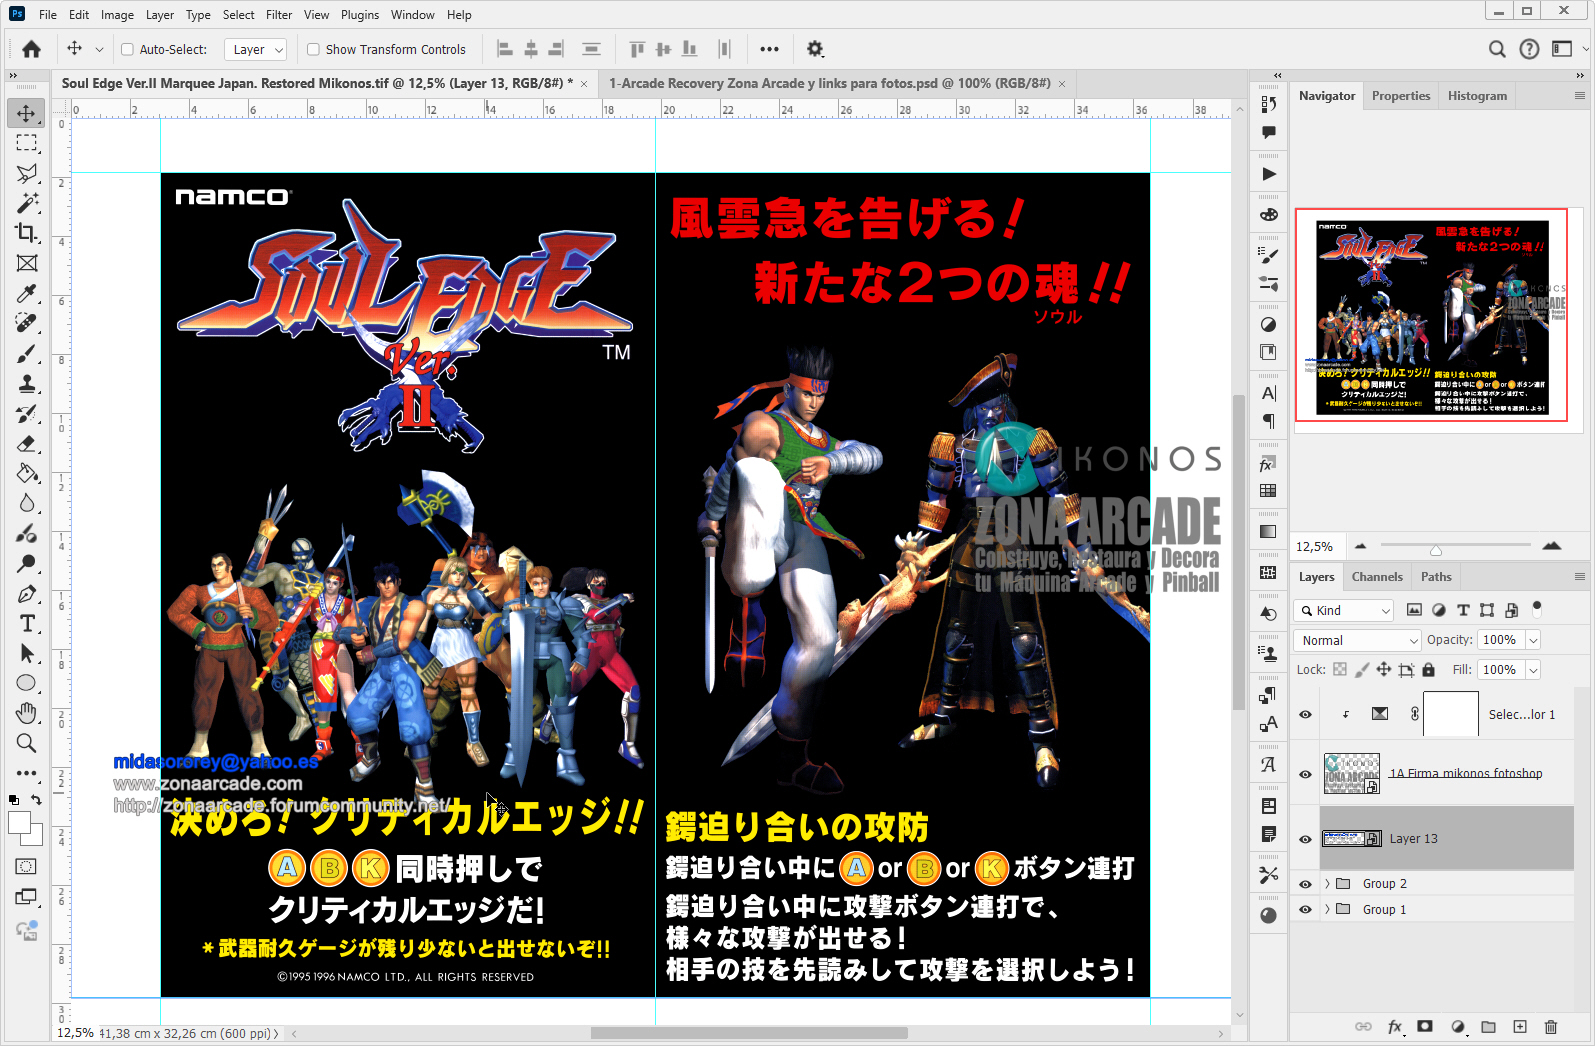Image resolution: width=1595 pixels, height=1046 pixels.
Task: Select the Rectangular Marquee tool
Action: click(27, 143)
